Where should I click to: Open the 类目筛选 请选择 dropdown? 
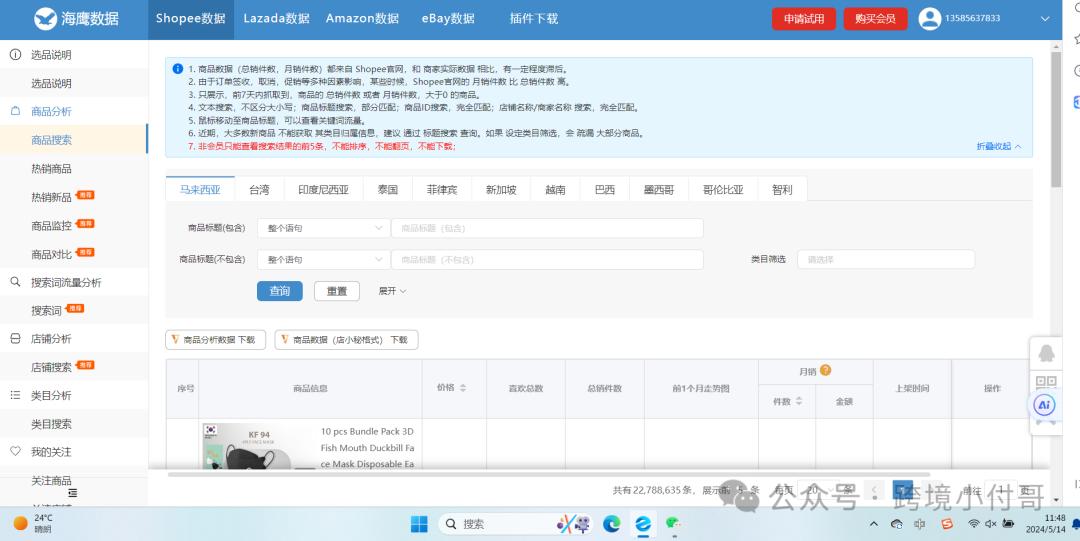pos(886,260)
